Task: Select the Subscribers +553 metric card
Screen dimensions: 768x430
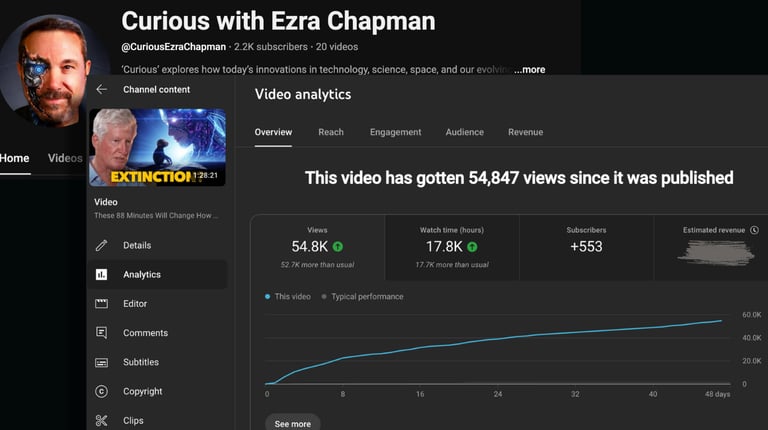Action: (x=586, y=247)
